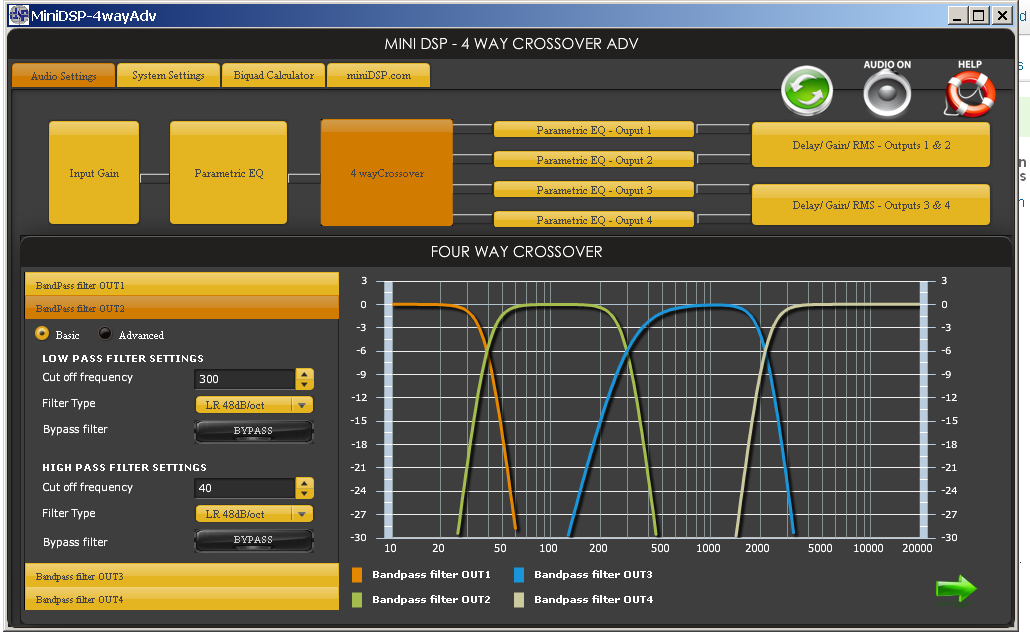Click the HIGH PASS FILTER SETTINGS heading
The height and width of the screenshot is (633, 1030).
[x=124, y=468]
